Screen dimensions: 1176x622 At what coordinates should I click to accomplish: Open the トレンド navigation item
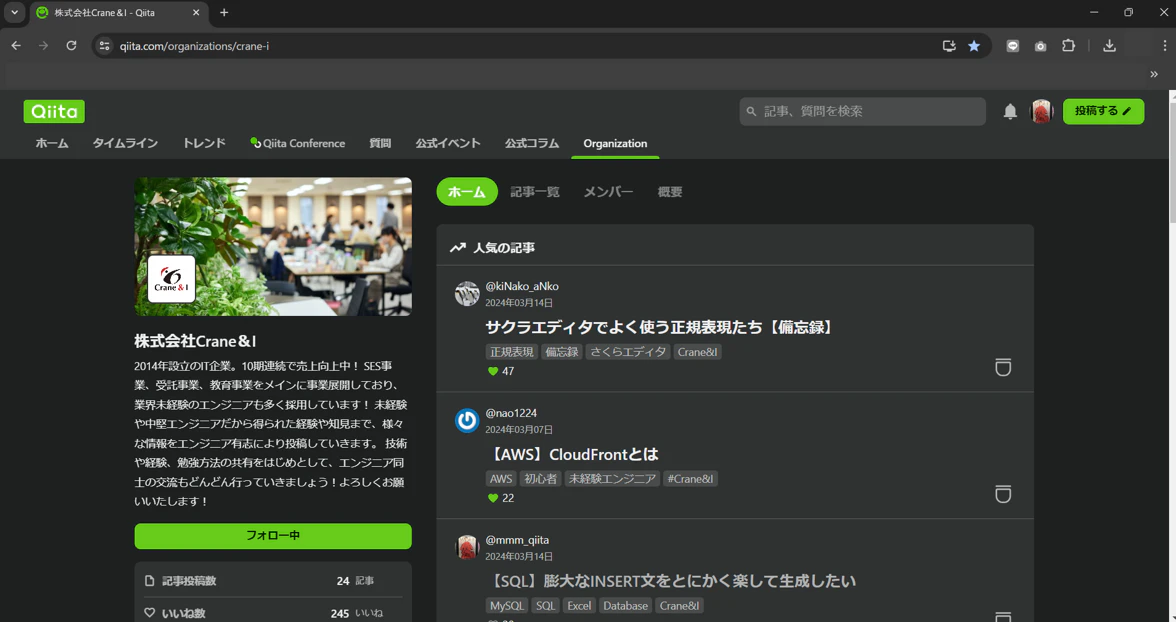204,143
